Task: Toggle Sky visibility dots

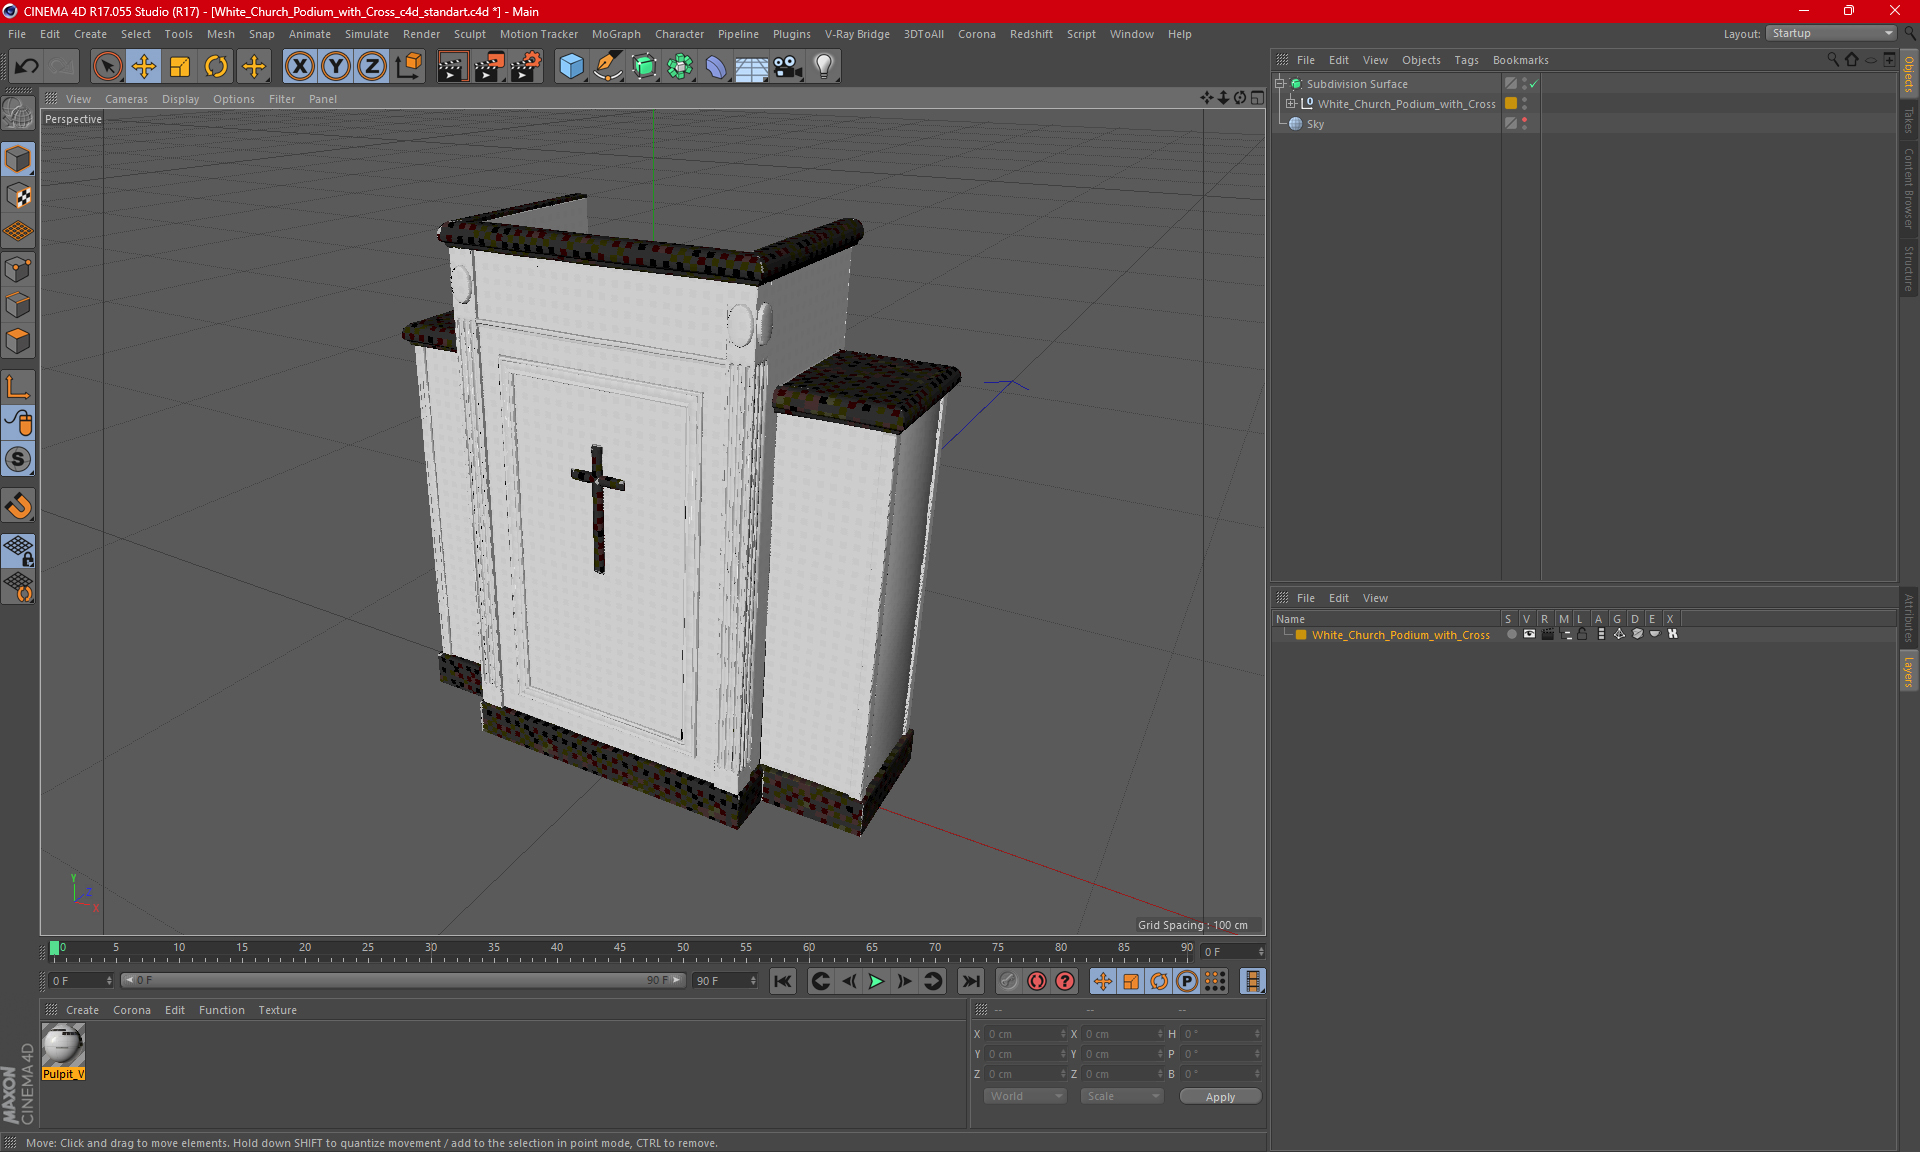Action: [1524, 124]
